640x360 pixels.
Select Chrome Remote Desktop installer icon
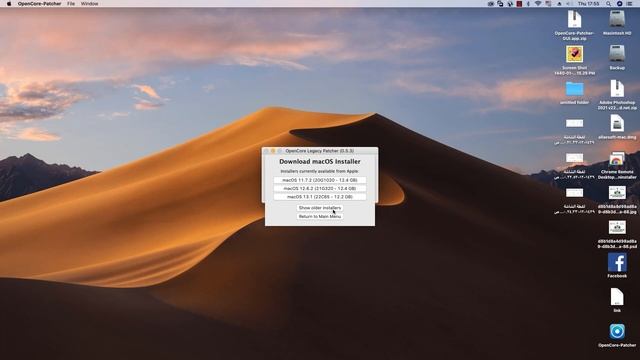point(617,158)
